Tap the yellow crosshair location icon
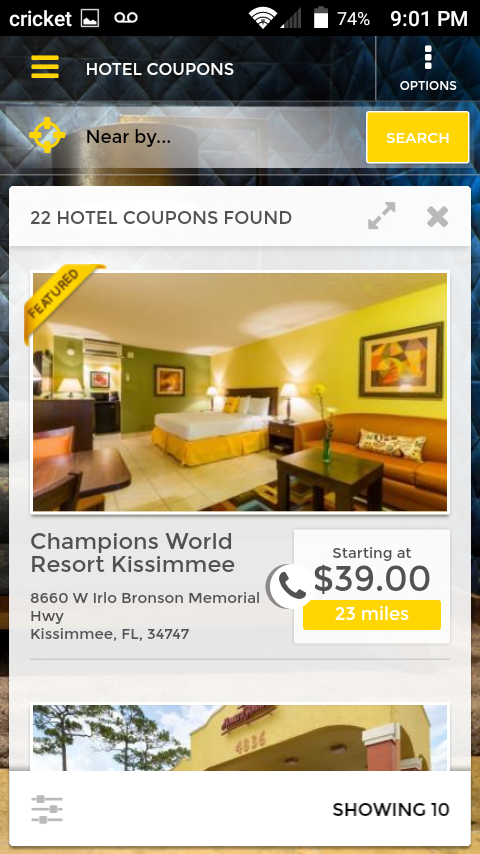 click(x=47, y=135)
